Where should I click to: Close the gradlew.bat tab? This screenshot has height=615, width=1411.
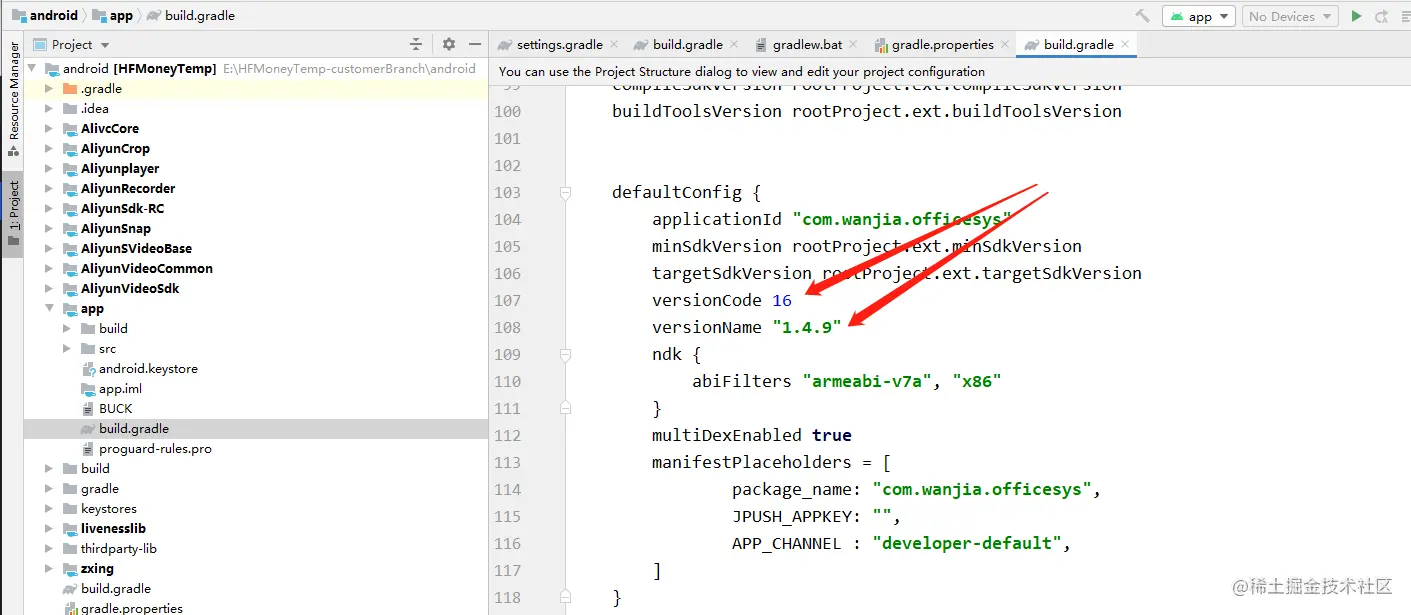click(x=852, y=44)
